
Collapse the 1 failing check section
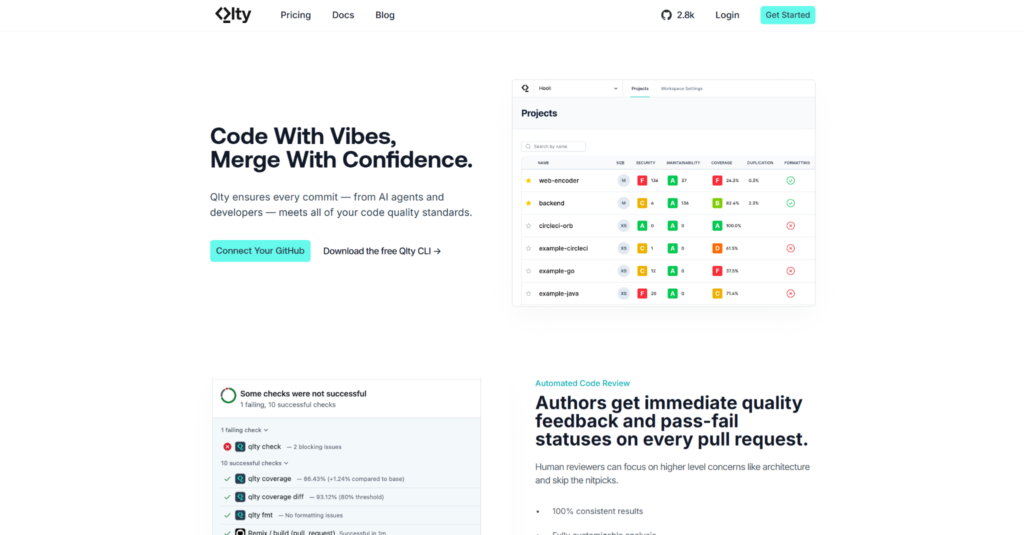pyautogui.click(x=244, y=430)
